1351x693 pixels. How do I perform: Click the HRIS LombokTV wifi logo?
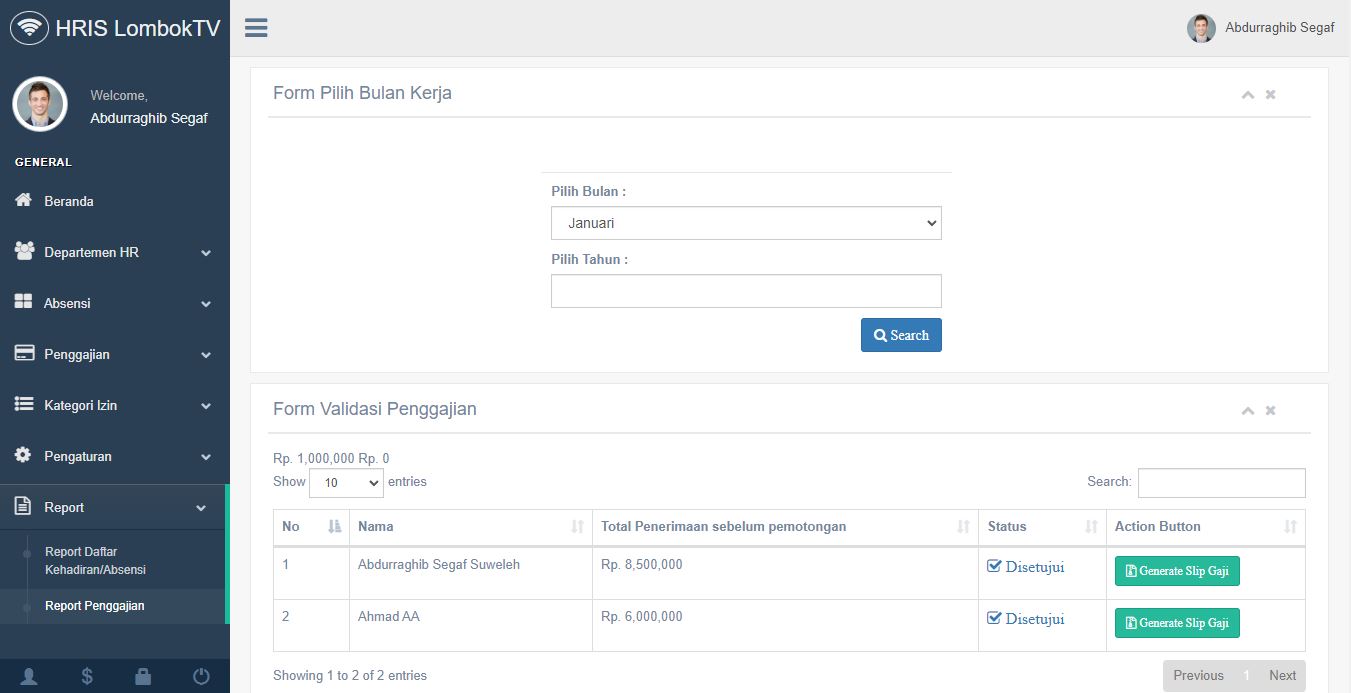click(30, 28)
